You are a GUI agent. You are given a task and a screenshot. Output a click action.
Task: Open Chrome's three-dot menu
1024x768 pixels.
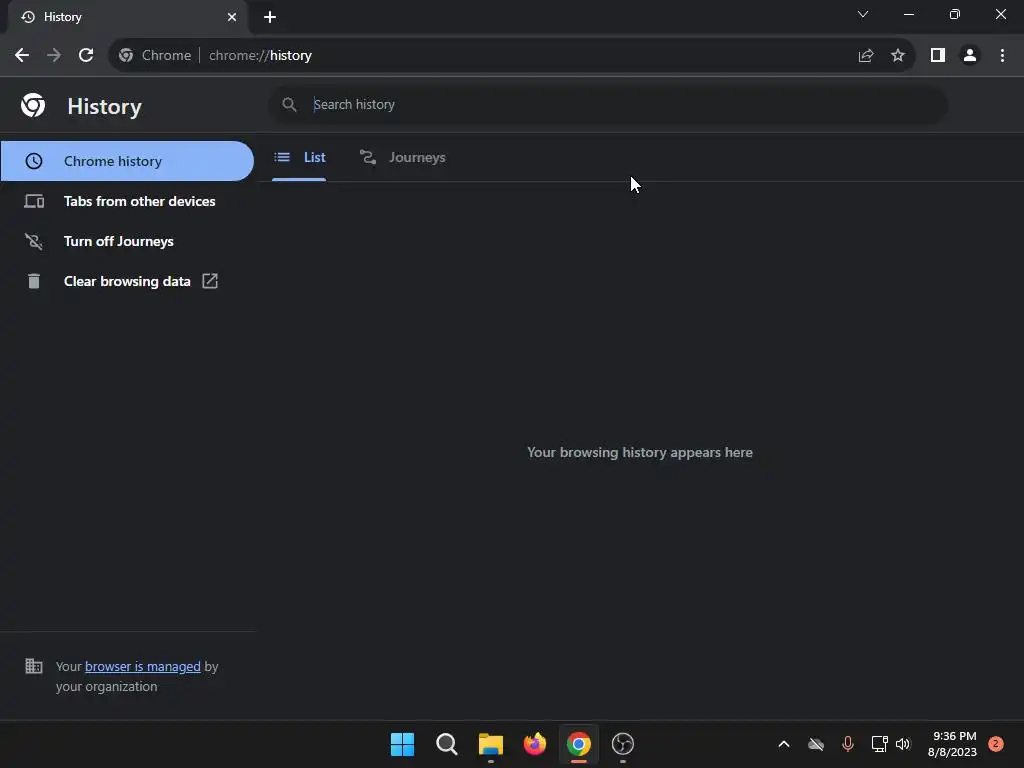click(x=1002, y=56)
